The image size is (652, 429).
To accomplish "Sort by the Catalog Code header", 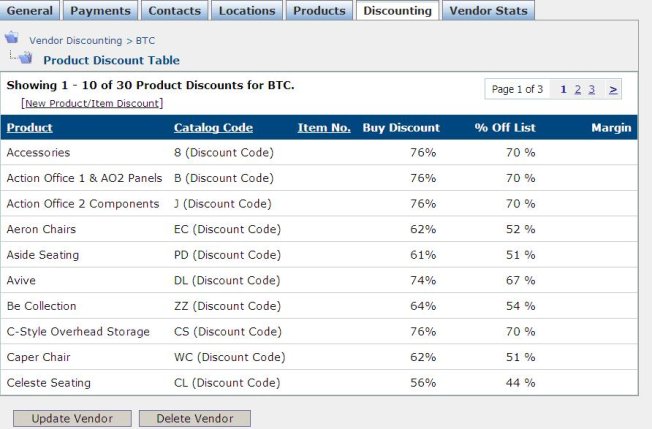I will click(x=213, y=128).
